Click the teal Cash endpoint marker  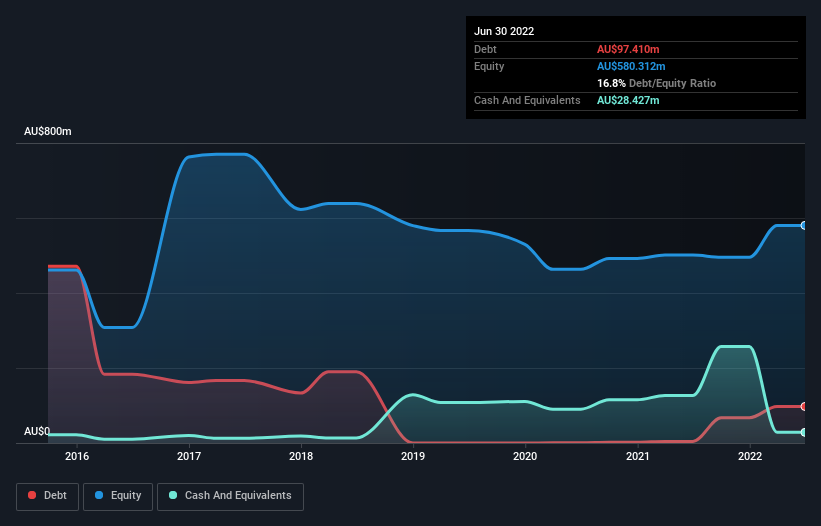click(x=804, y=432)
